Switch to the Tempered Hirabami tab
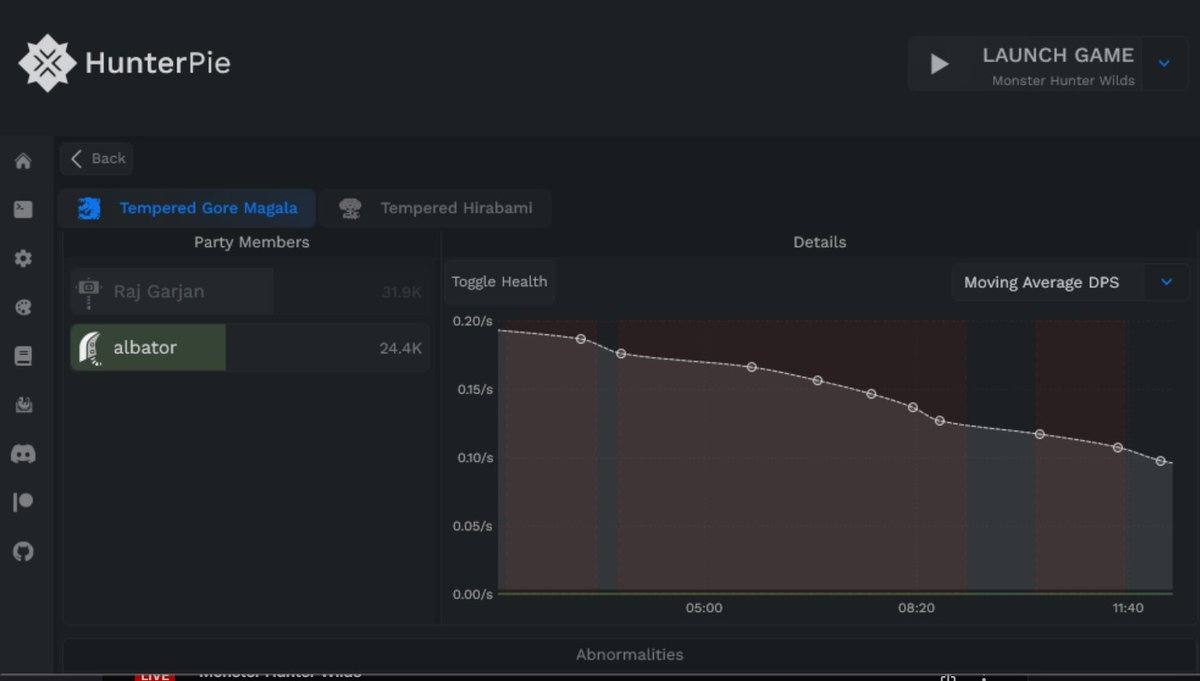The height and width of the screenshot is (681, 1200). (435, 208)
